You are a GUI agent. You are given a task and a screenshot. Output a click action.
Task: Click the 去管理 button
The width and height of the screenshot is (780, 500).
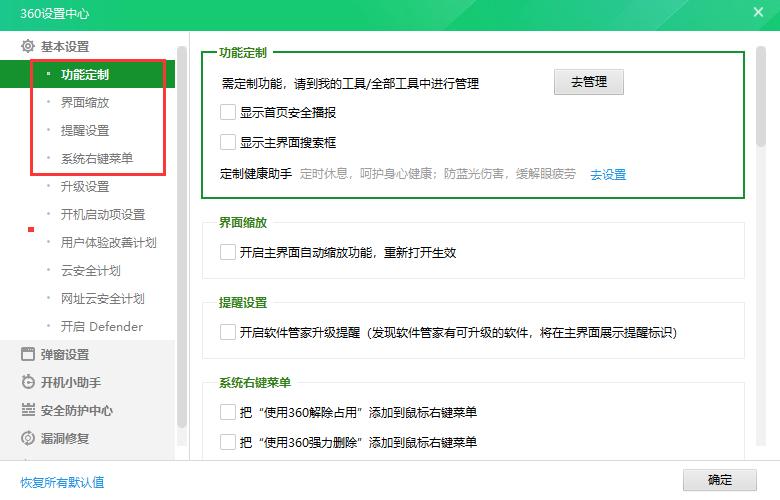point(588,82)
